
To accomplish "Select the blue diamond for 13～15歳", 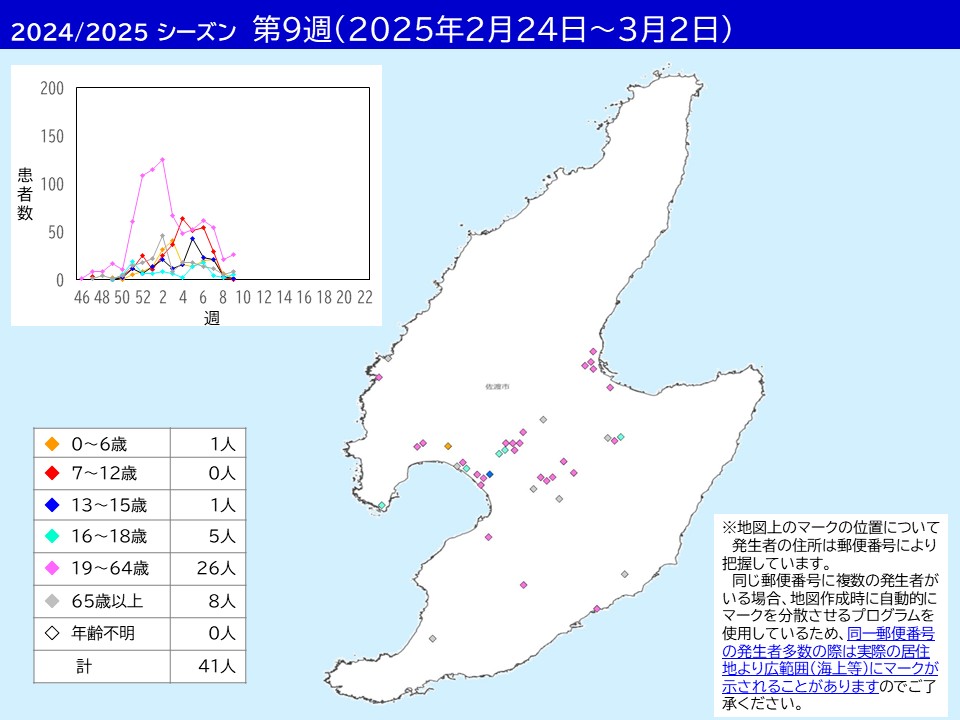I will pos(53,505).
